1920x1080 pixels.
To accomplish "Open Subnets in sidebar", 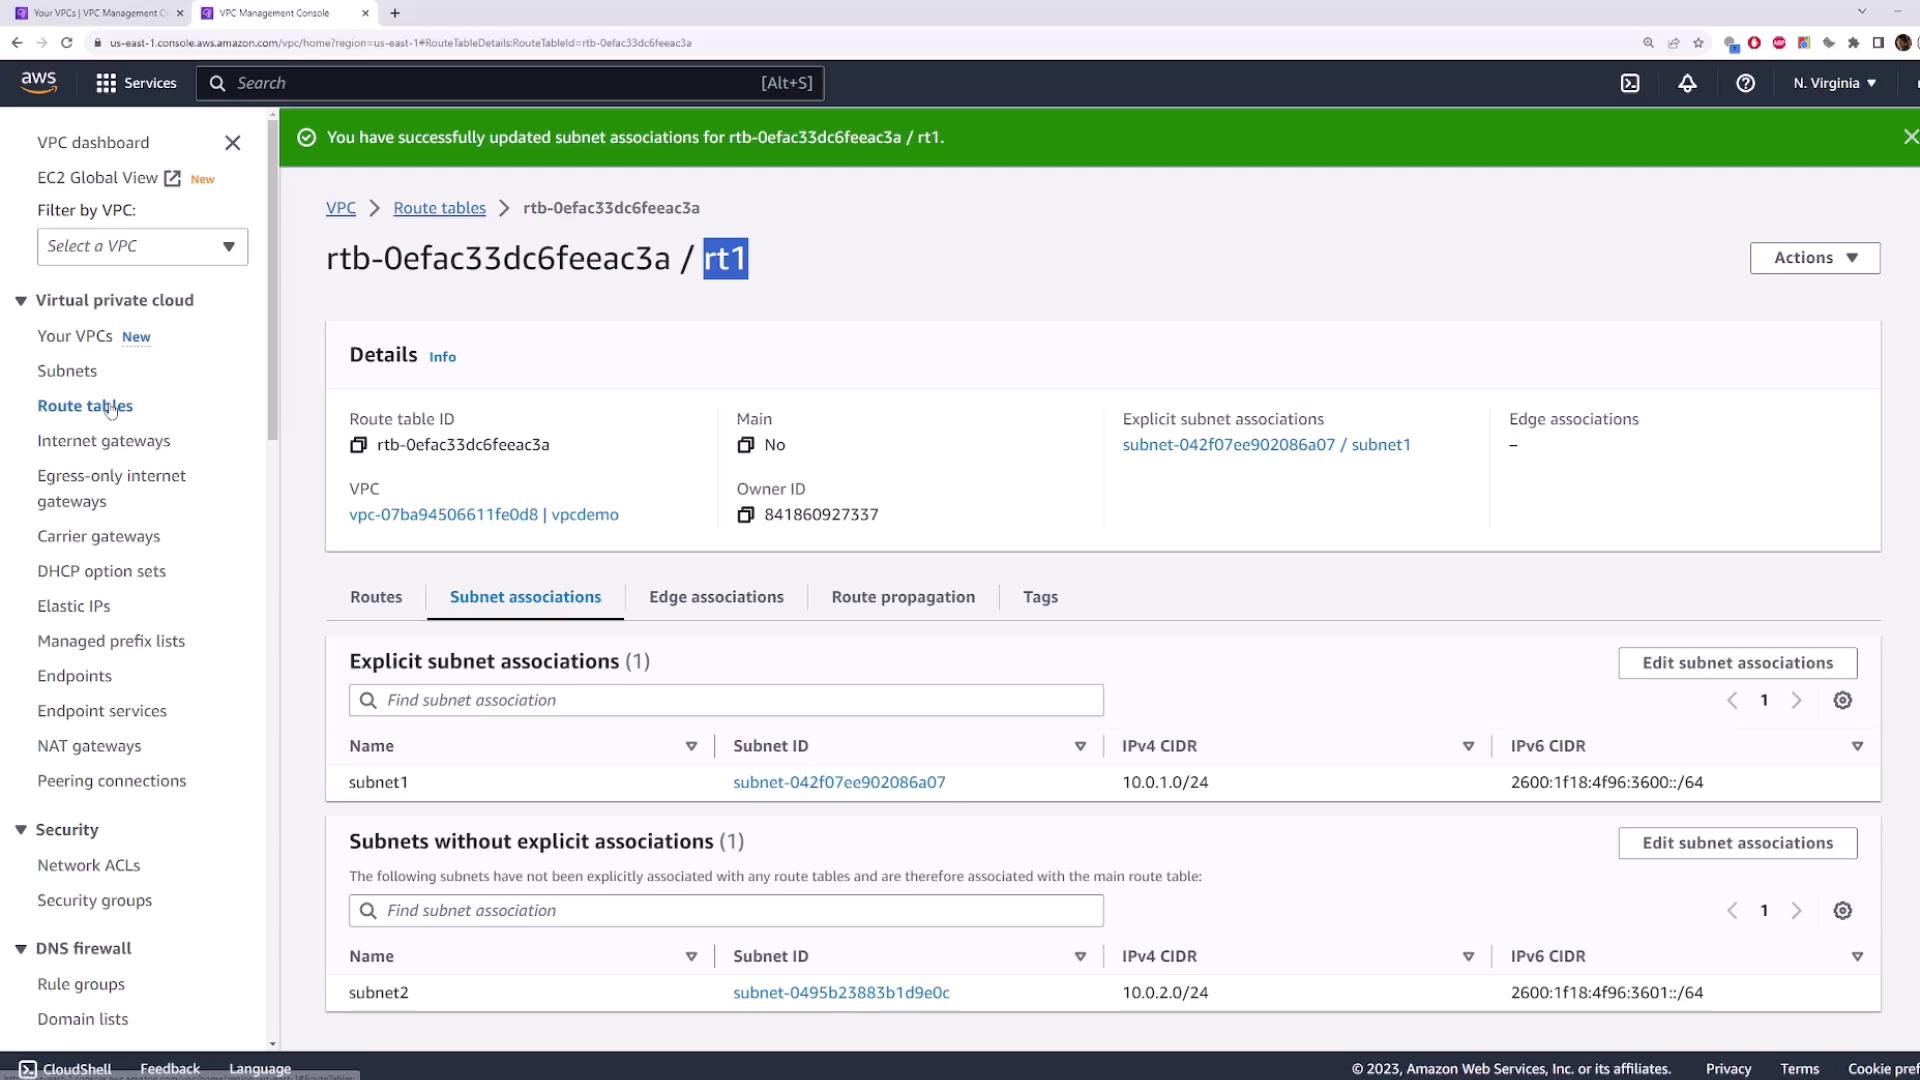I will pyautogui.click(x=67, y=371).
